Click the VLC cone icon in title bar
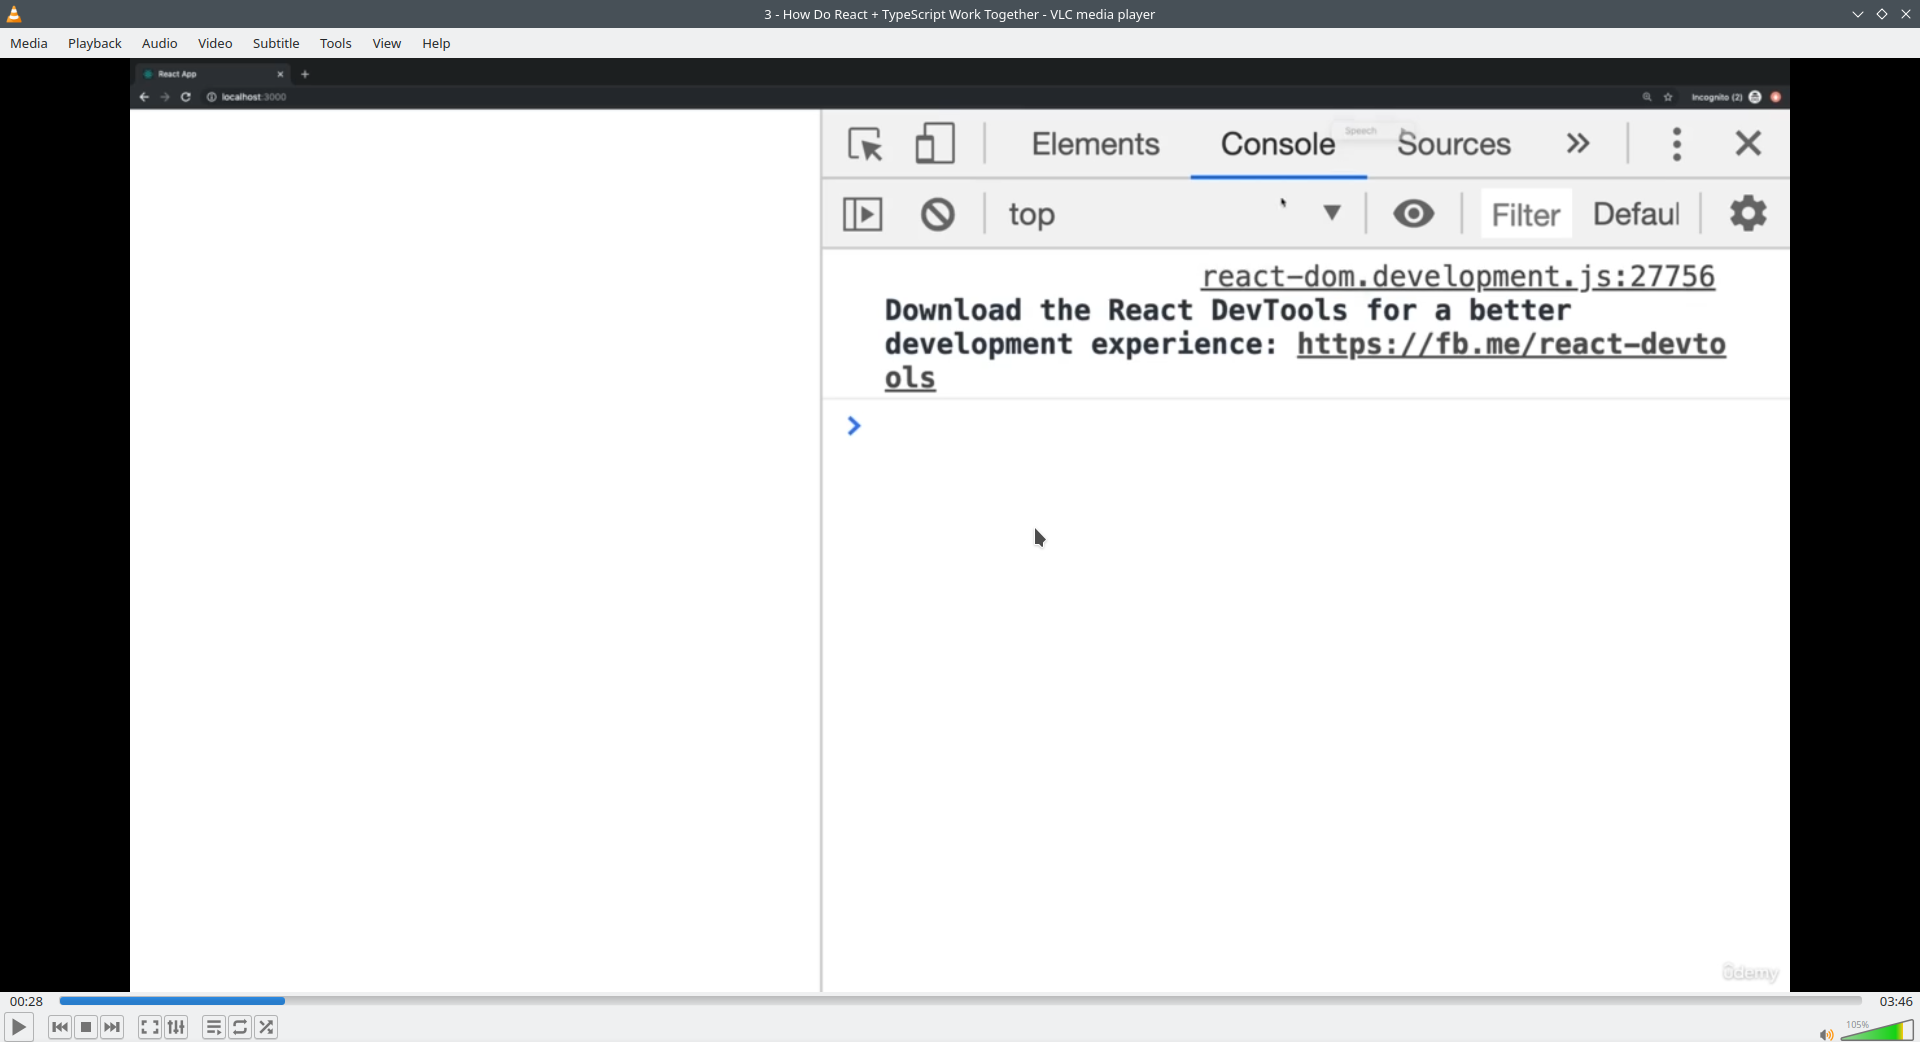Image resolution: width=1920 pixels, height=1042 pixels. point(14,14)
